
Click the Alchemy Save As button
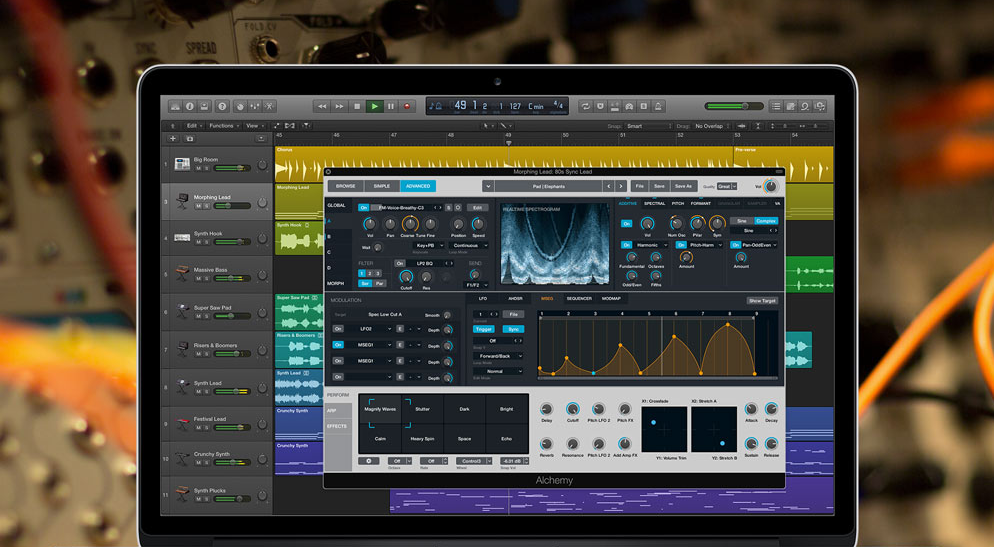coord(683,186)
